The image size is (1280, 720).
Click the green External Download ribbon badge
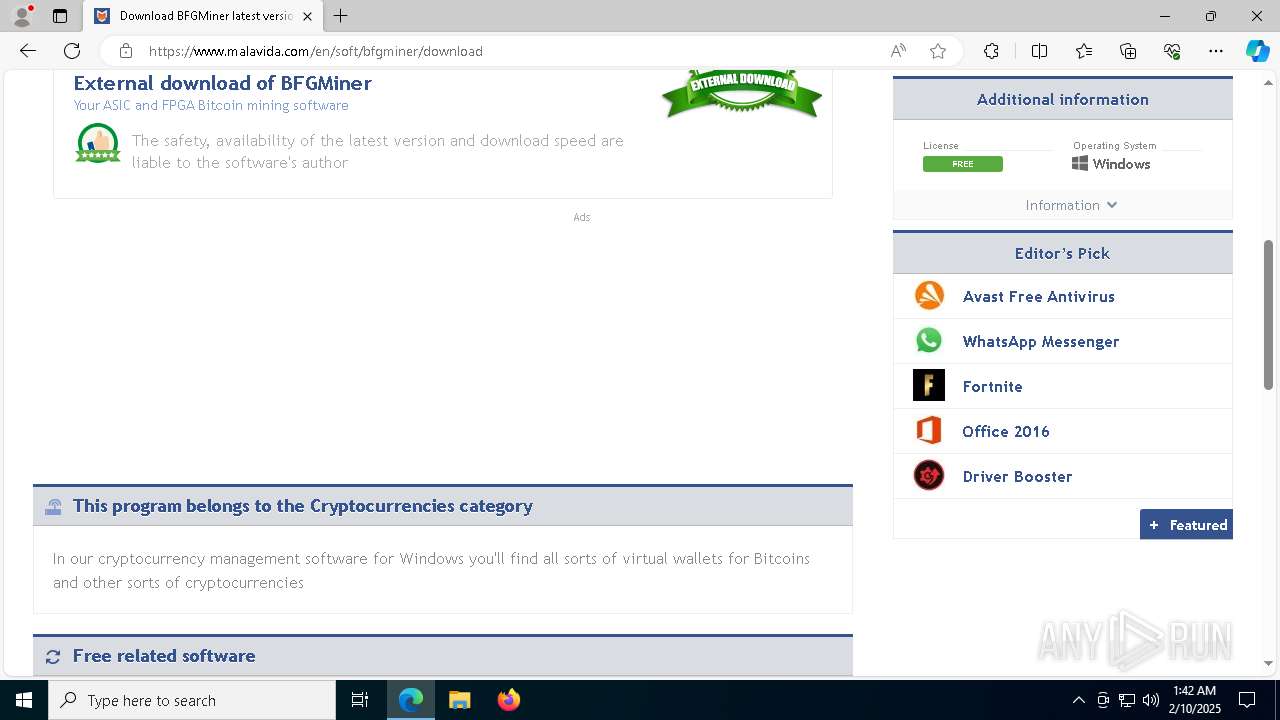tap(742, 93)
